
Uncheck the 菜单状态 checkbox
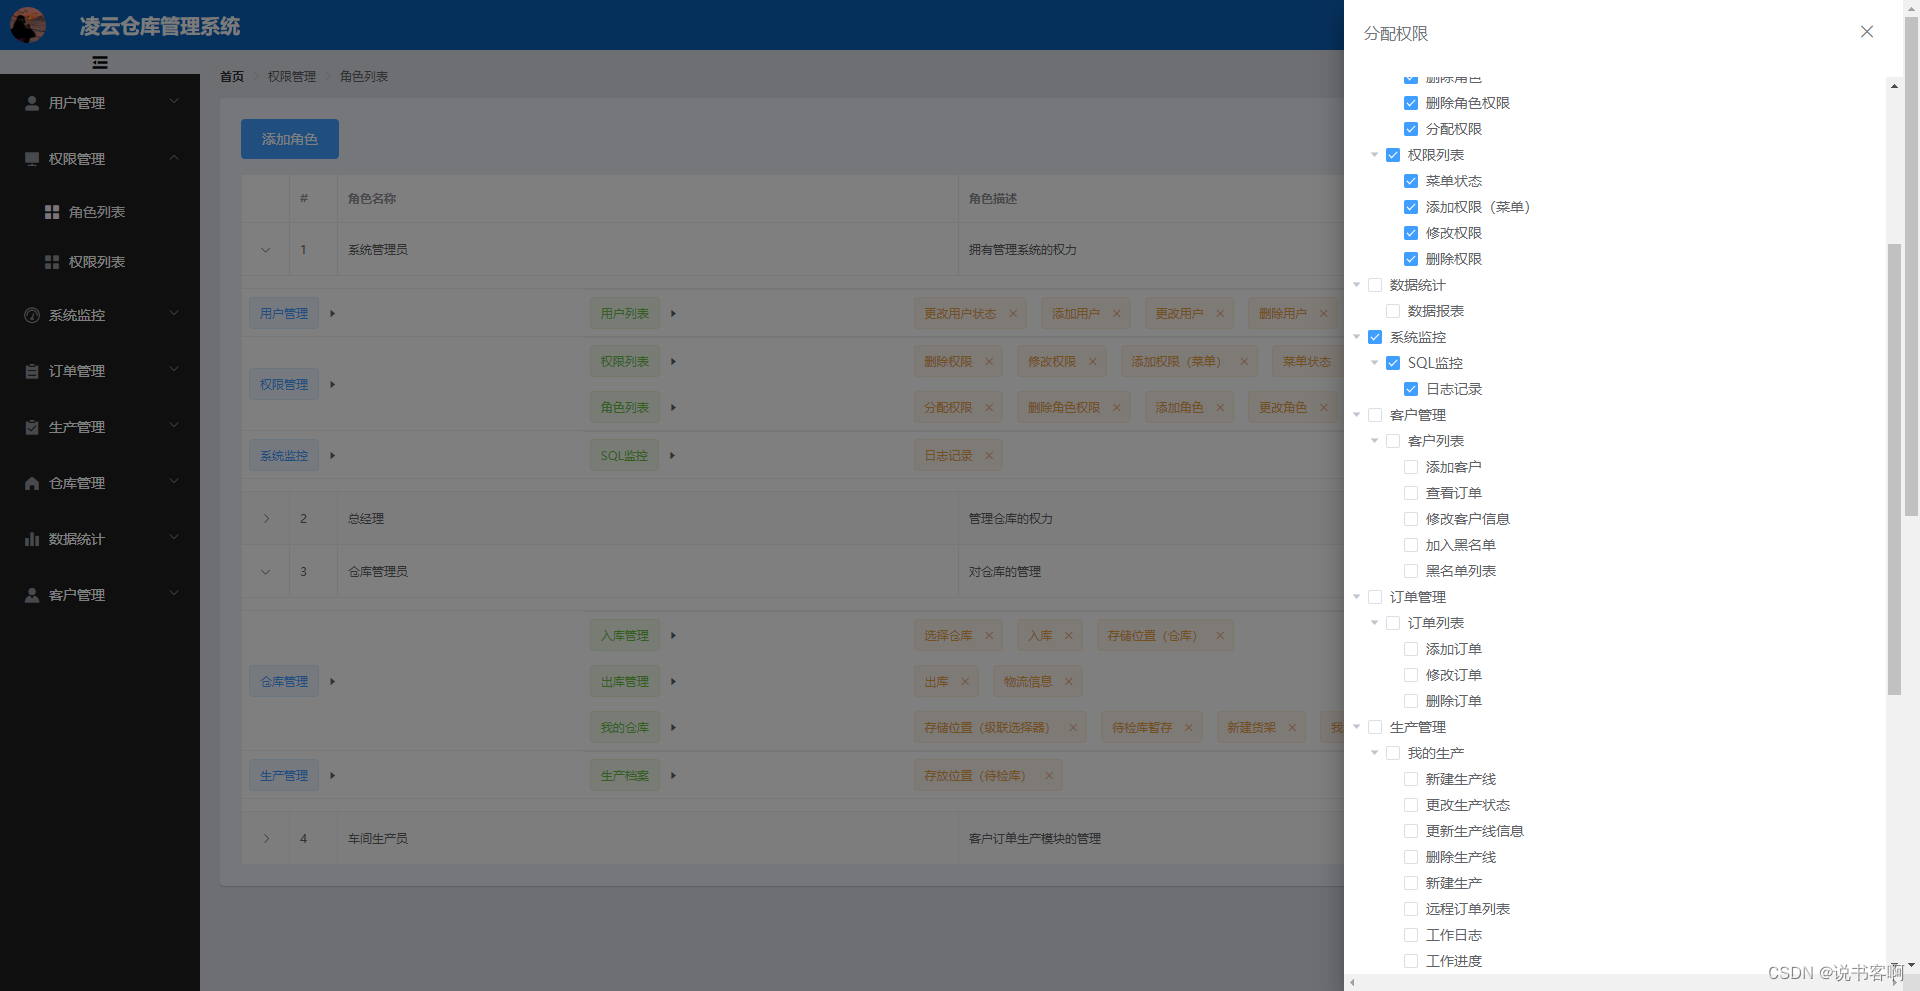pyautogui.click(x=1411, y=181)
